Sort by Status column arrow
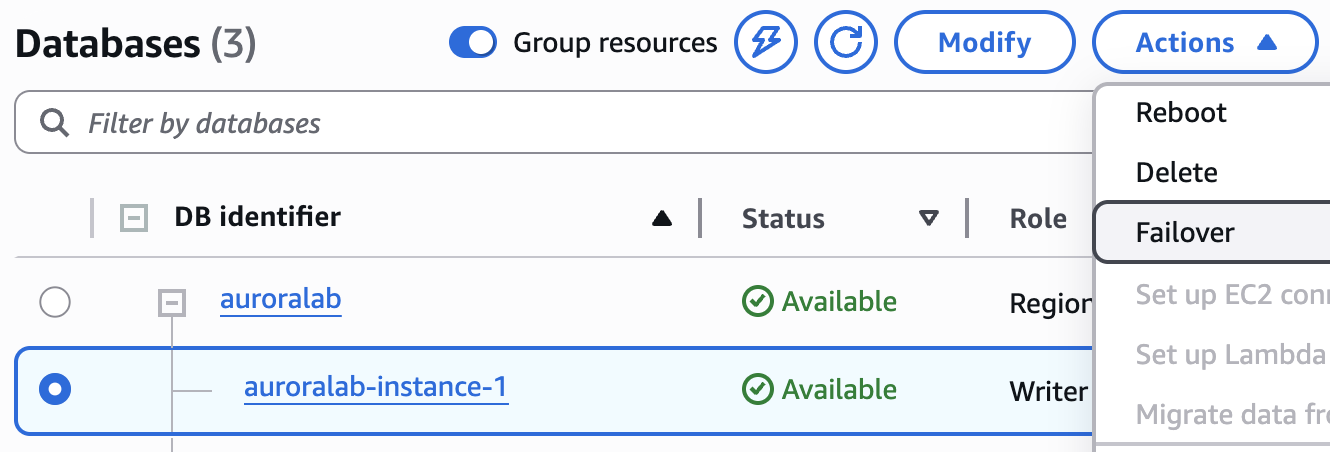The image size is (1330, 452). pyautogui.click(x=929, y=219)
